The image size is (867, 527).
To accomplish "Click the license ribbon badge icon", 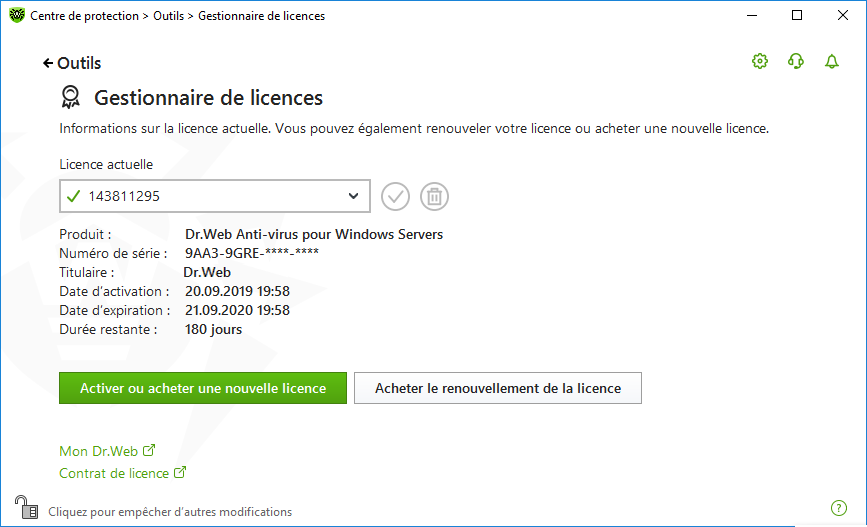I will pyautogui.click(x=70, y=97).
